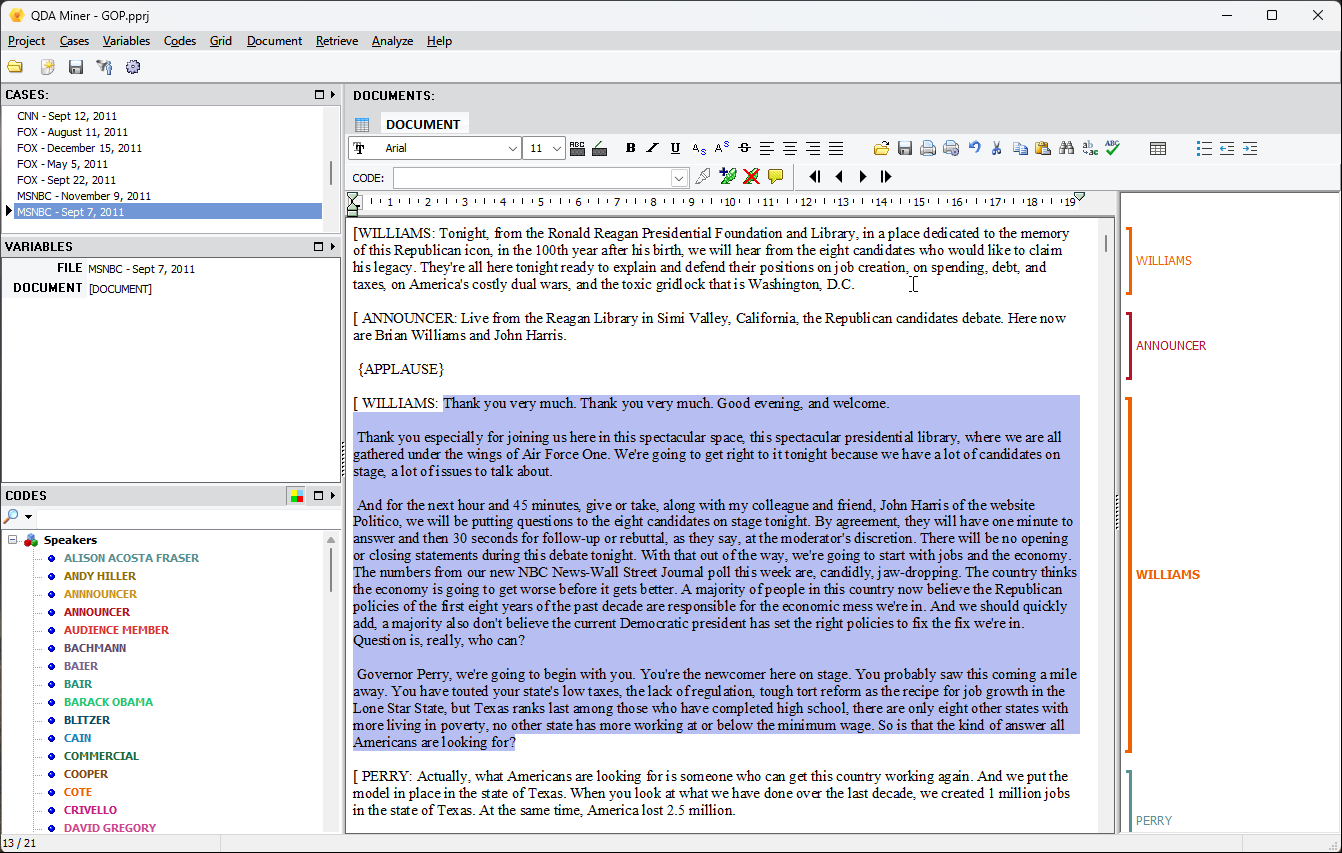
Task: Apply subscript formatting
Action: (699, 149)
